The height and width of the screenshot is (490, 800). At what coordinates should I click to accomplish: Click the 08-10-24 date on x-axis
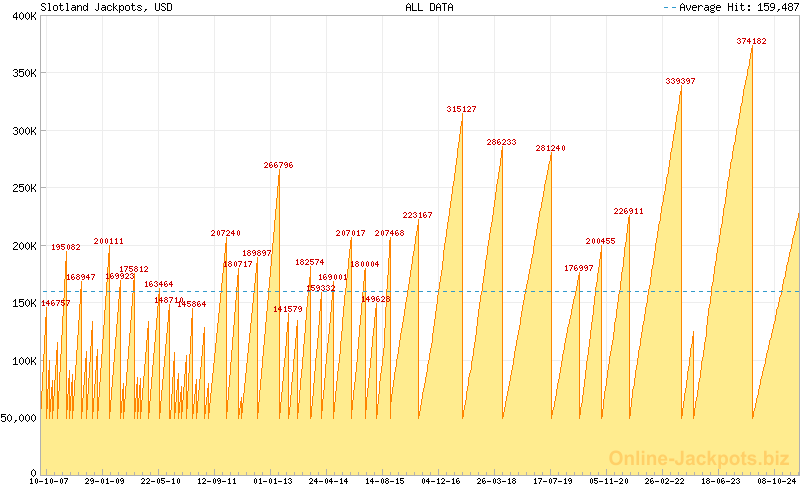tap(776, 481)
